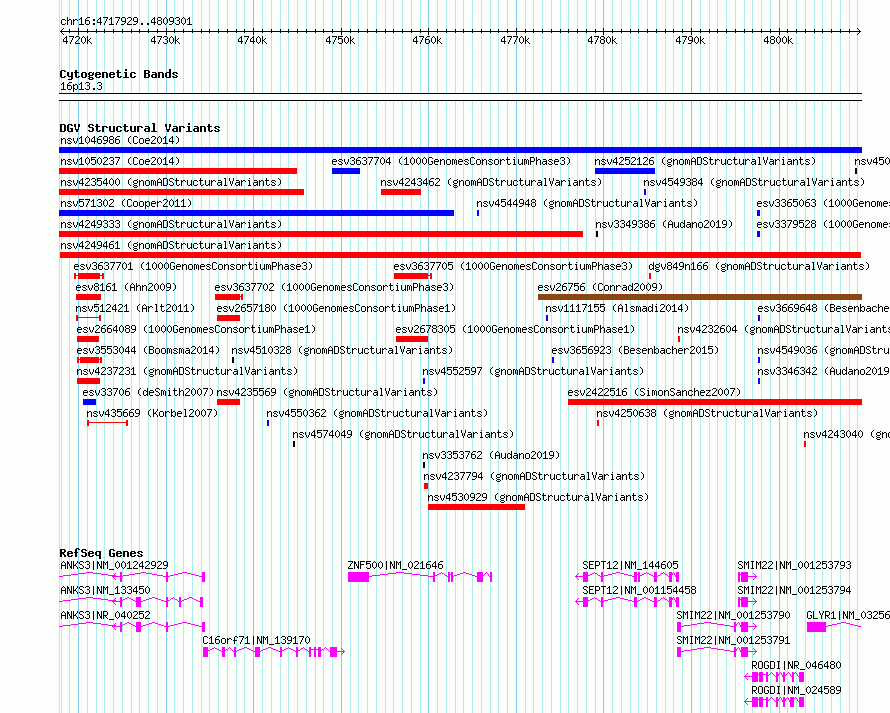
Task: Open variant nsv571302 (Cooper2011)
Action: 126,203
